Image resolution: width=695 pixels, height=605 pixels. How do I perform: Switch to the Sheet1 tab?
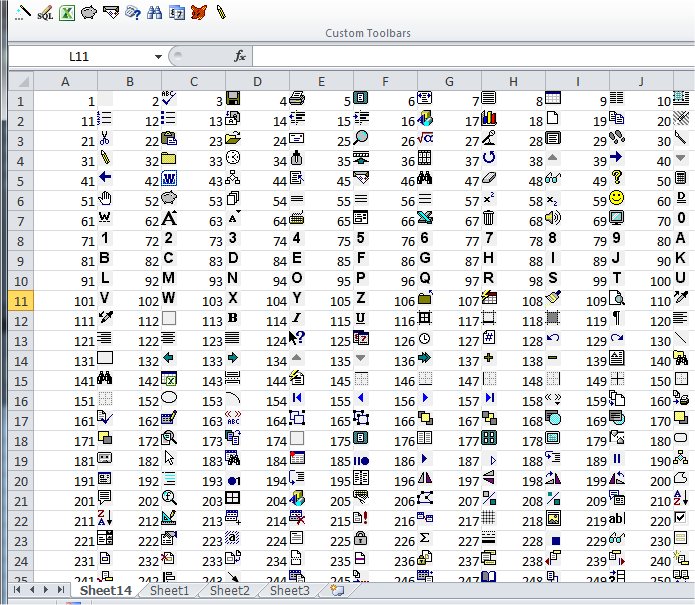tap(169, 590)
